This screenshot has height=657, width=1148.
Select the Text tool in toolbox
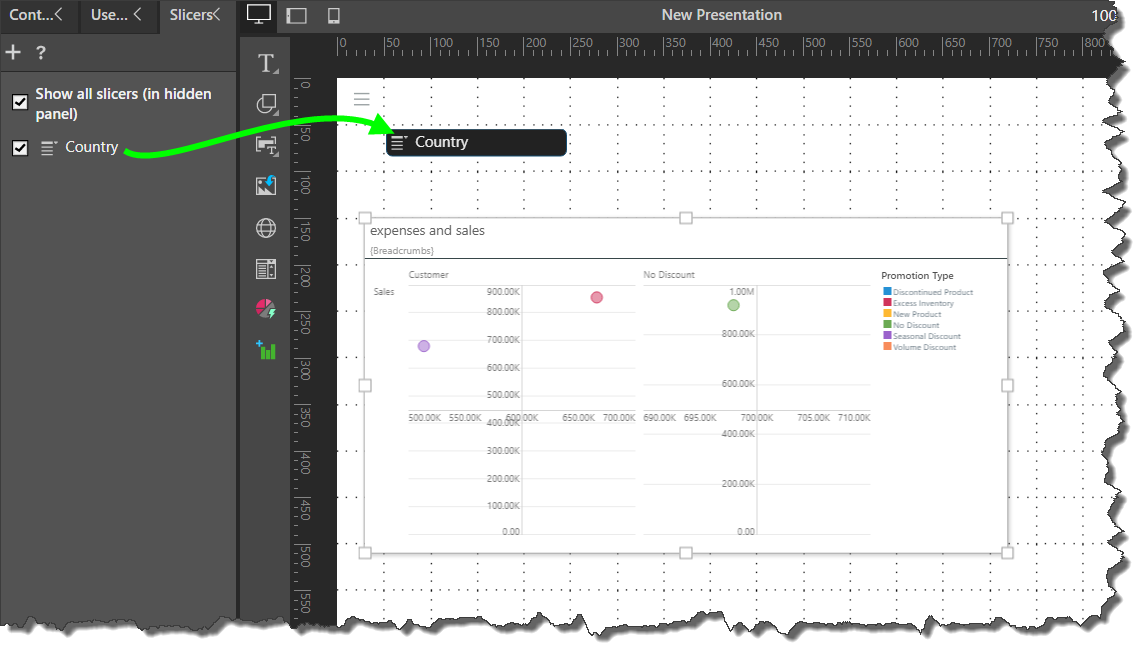pyautogui.click(x=266, y=64)
